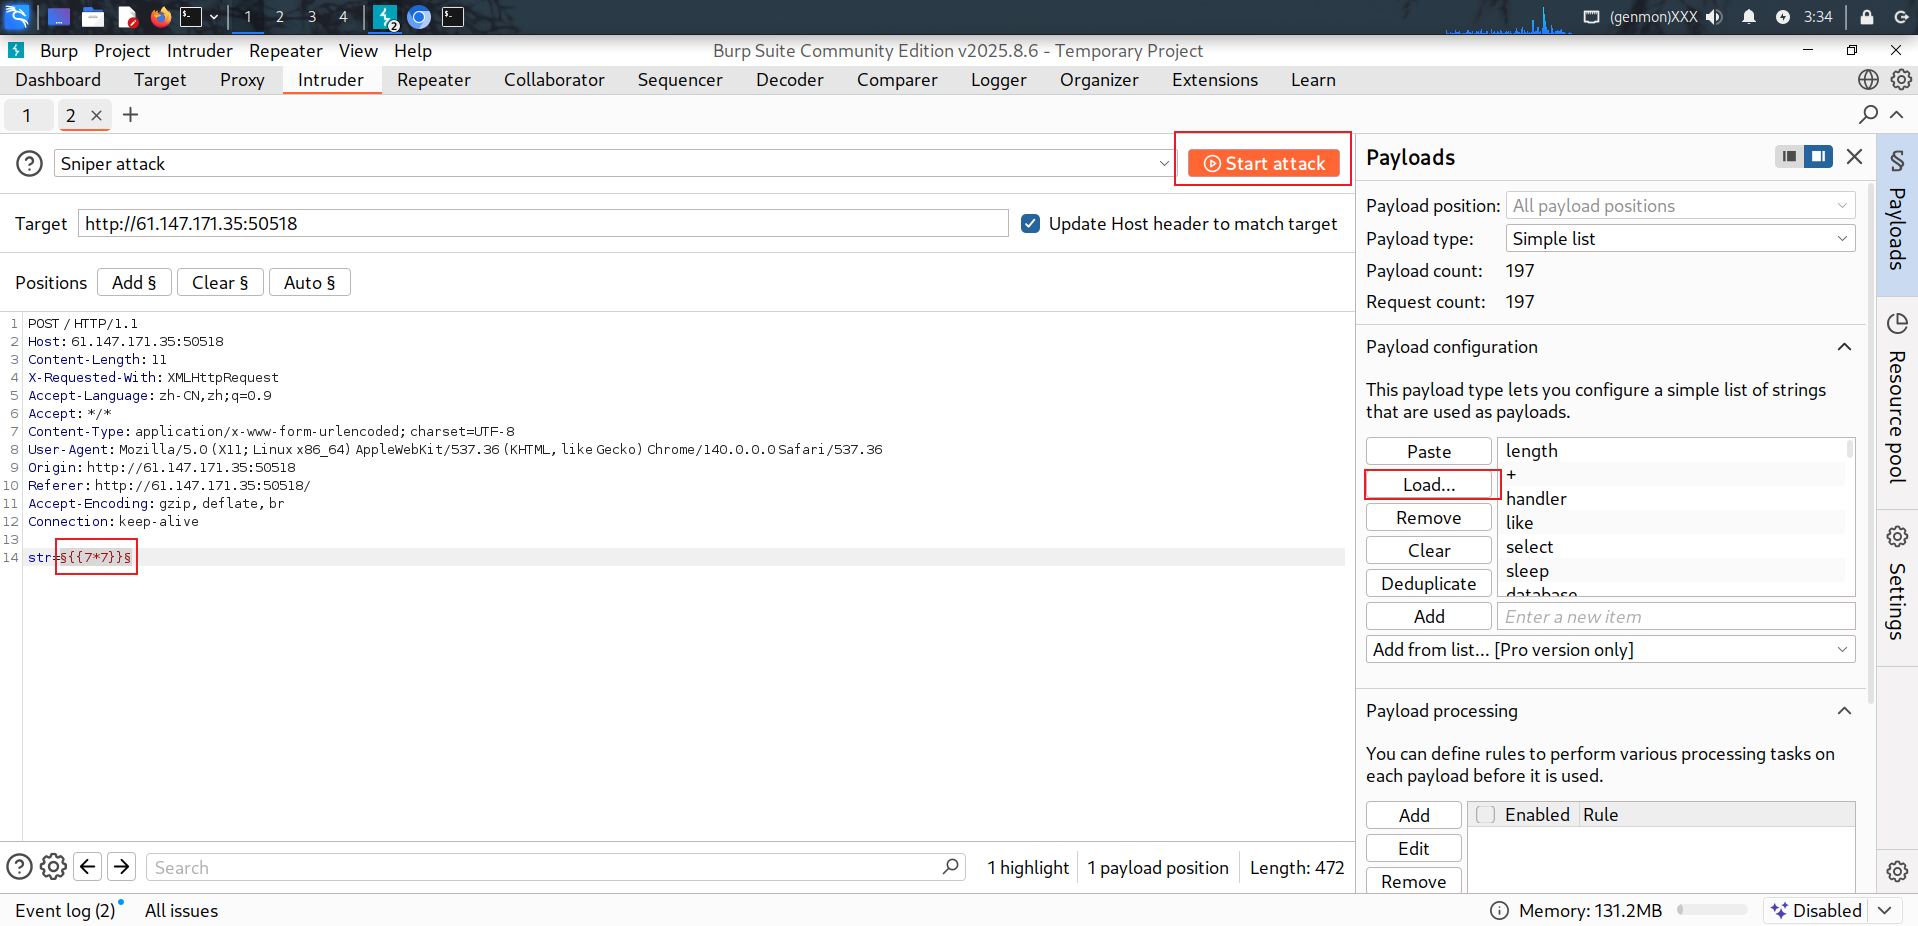Click the Disabled AI sparkle button
1918x926 pixels.
pos(1816,910)
